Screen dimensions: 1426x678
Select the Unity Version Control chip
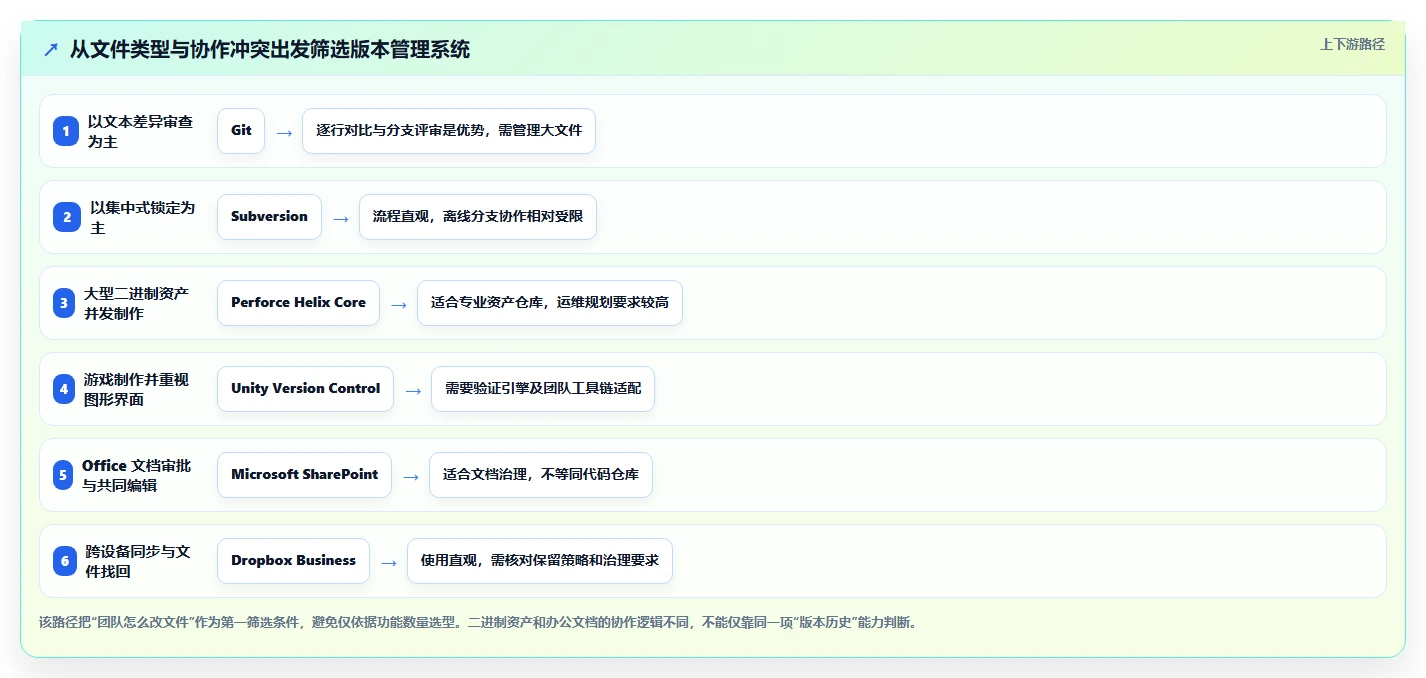[305, 389]
